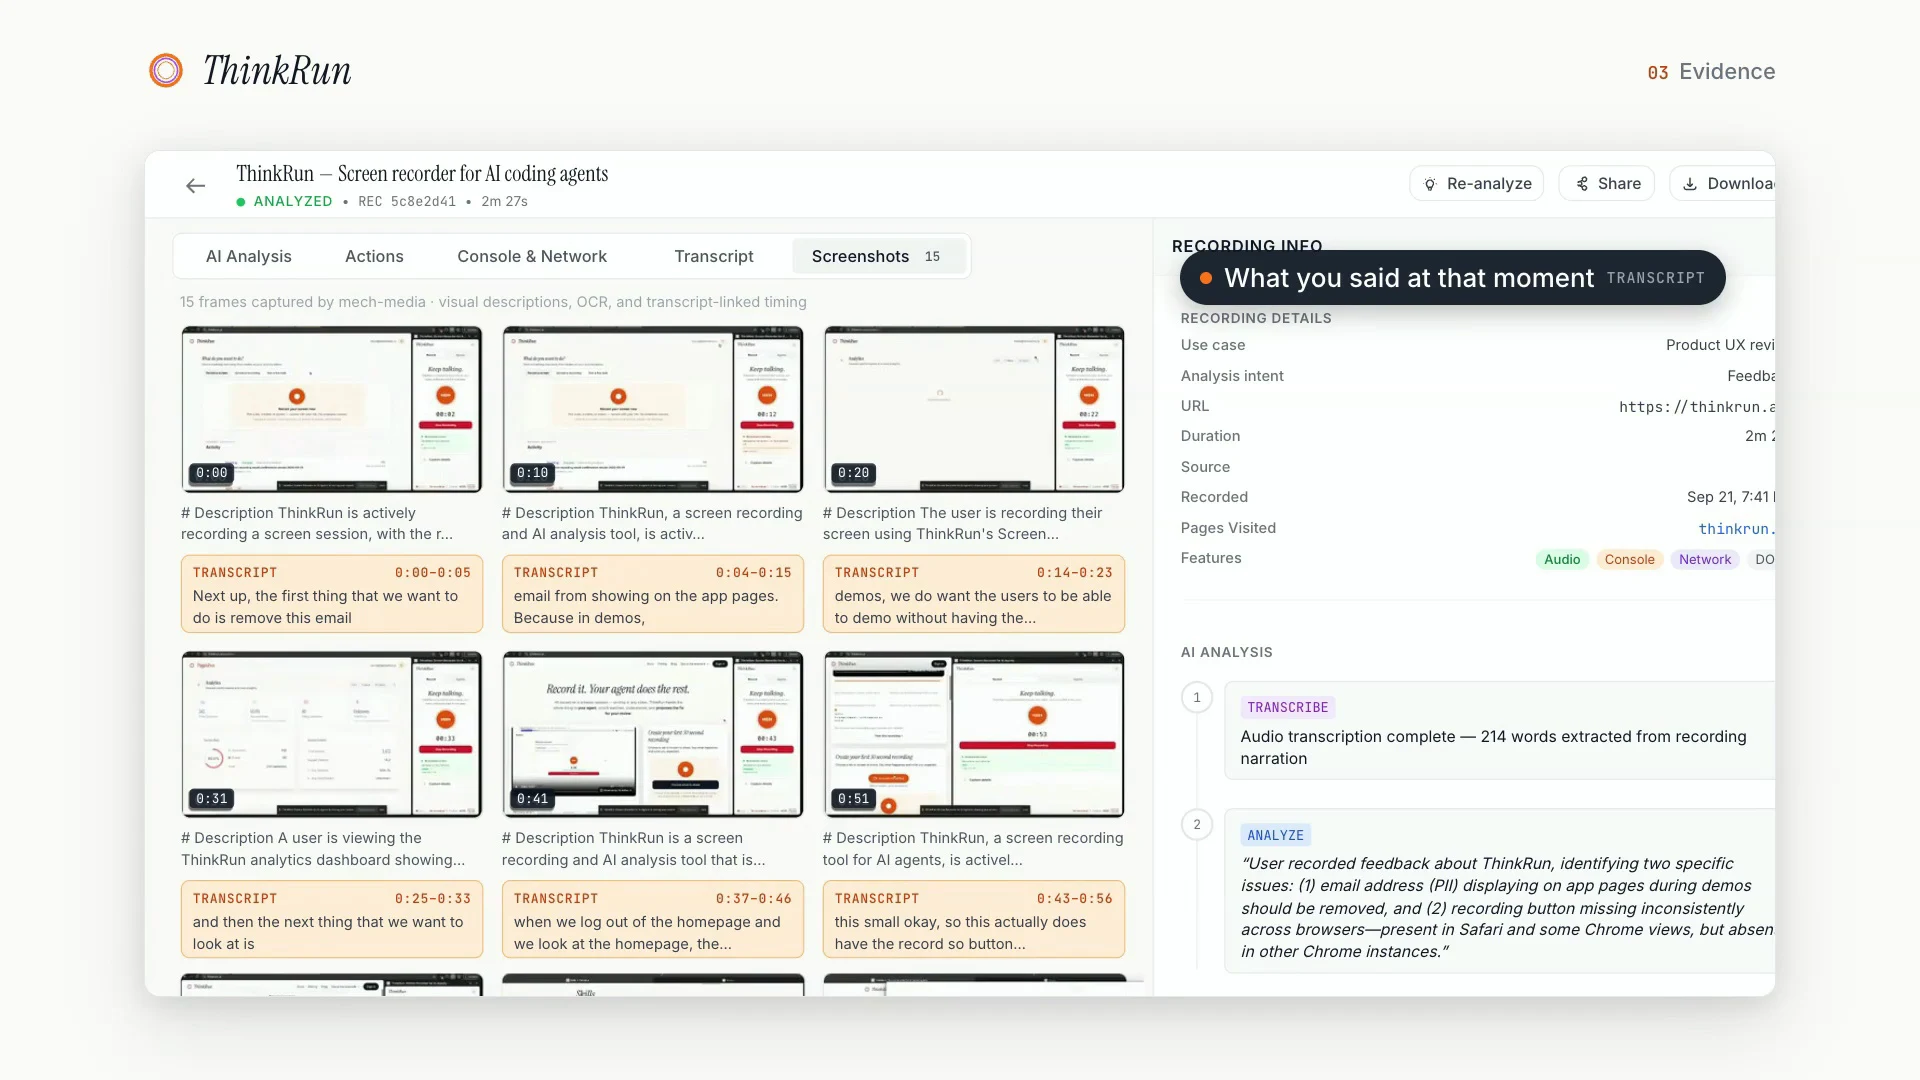Click the transcript card timed 0:43–0:56
1920x1080 pixels.
[x=974, y=920]
